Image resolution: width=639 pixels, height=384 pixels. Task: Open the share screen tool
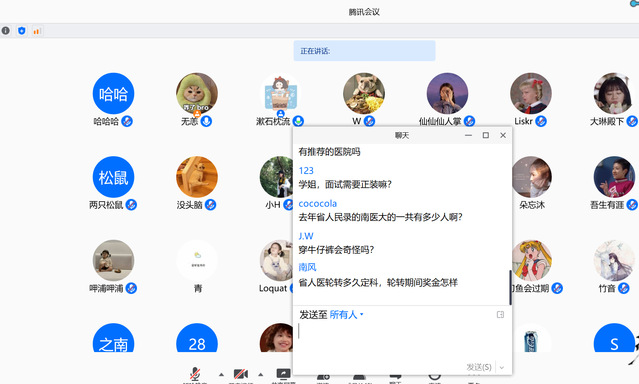click(283, 374)
